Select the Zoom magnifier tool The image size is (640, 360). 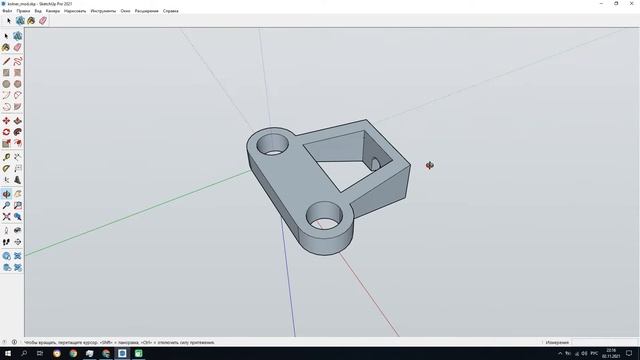[x=6, y=206]
